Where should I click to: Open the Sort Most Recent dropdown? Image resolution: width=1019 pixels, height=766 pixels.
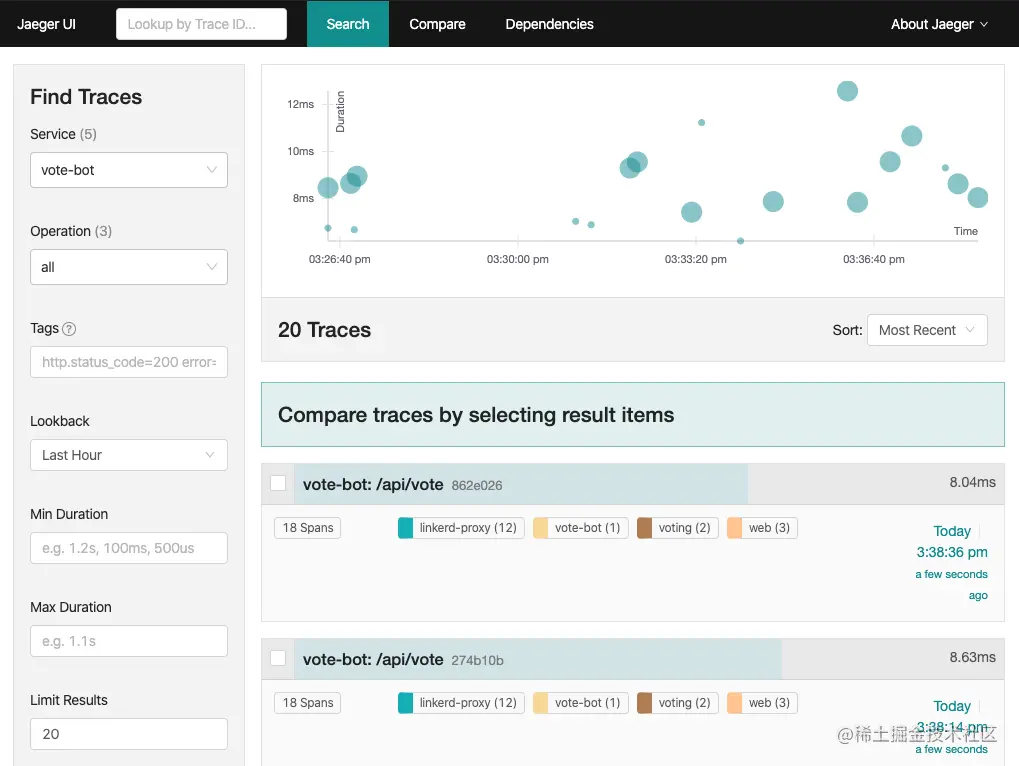pyautogui.click(x=927, y=330)
